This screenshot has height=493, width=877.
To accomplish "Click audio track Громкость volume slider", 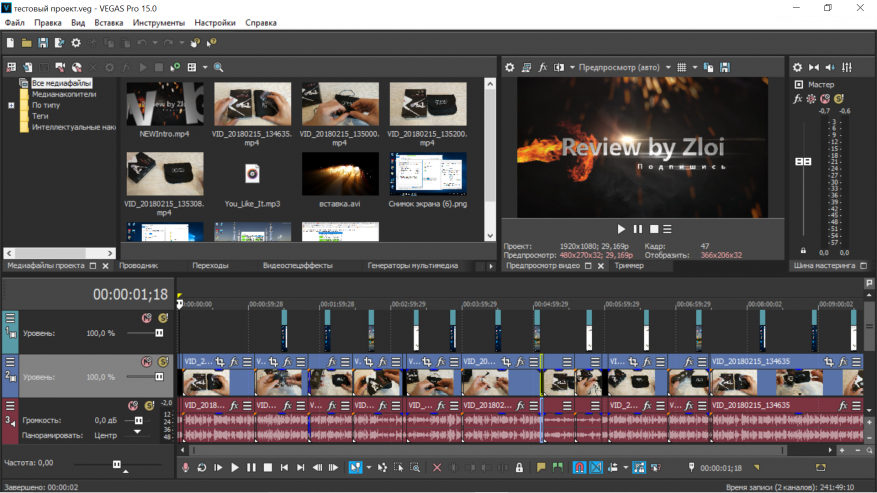I will (x=138, y=420).
